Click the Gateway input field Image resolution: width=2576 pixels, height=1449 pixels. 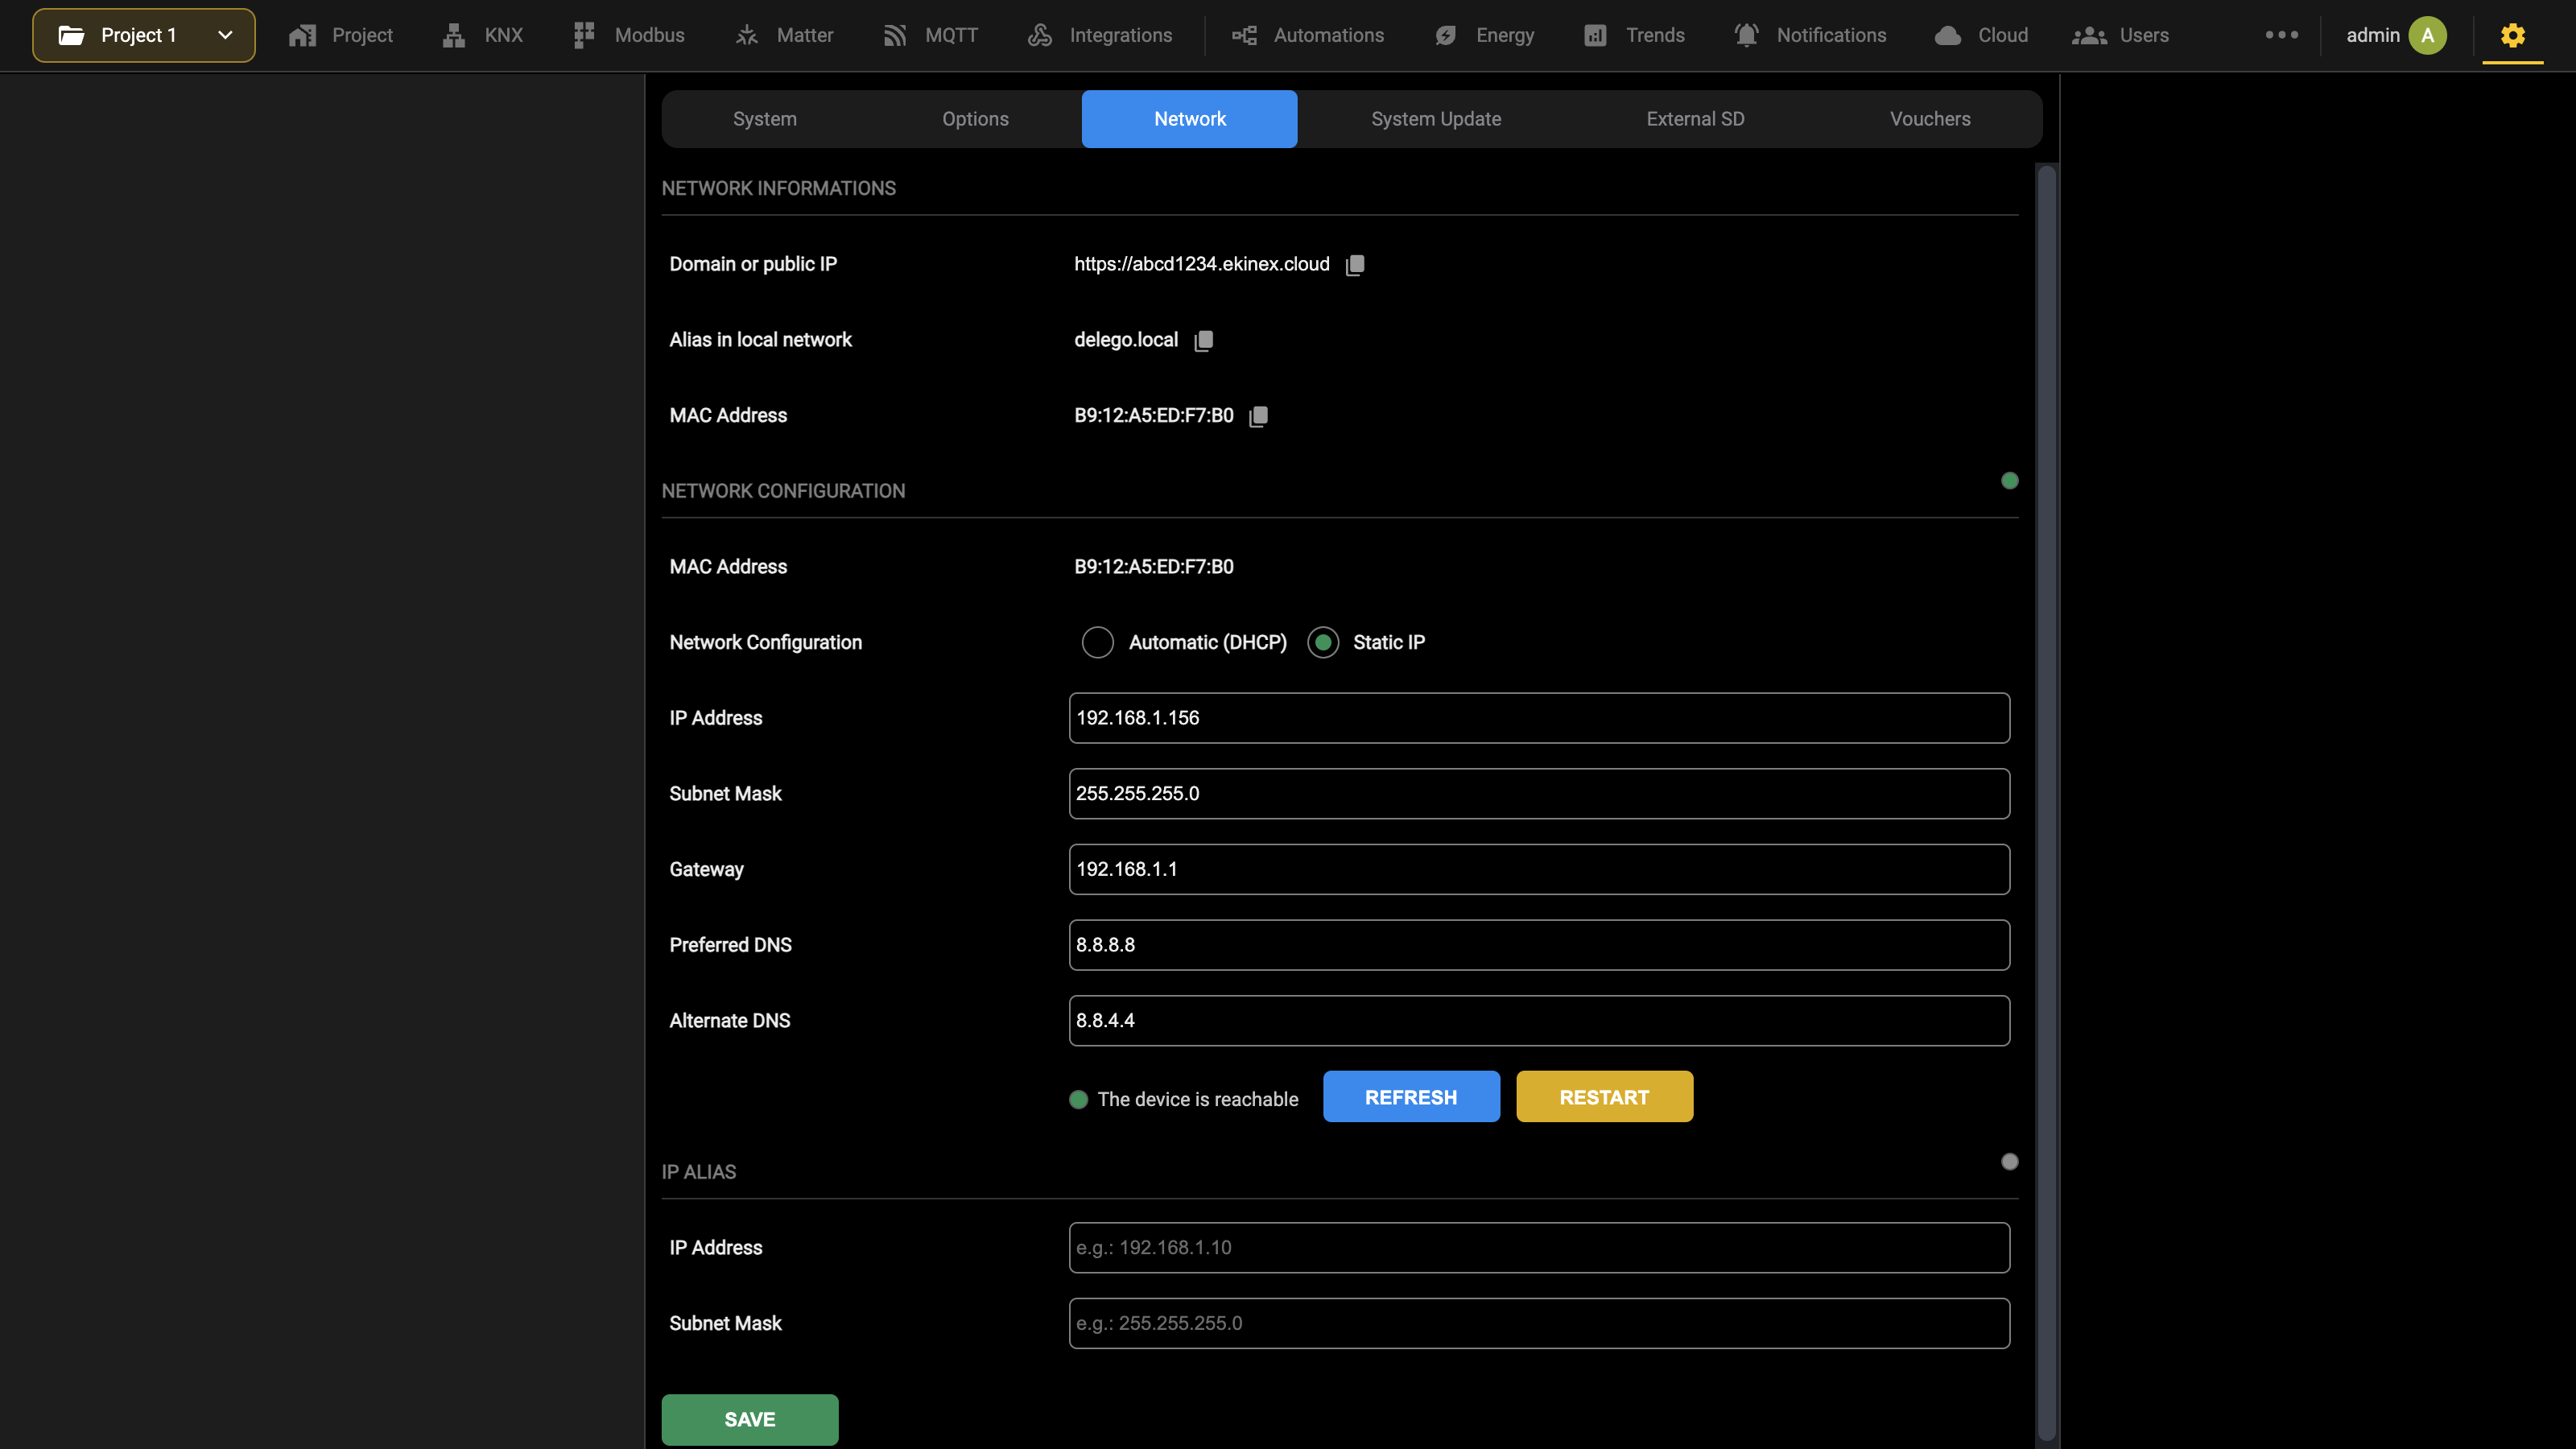pyautogui.click(x=1539, y=869)
